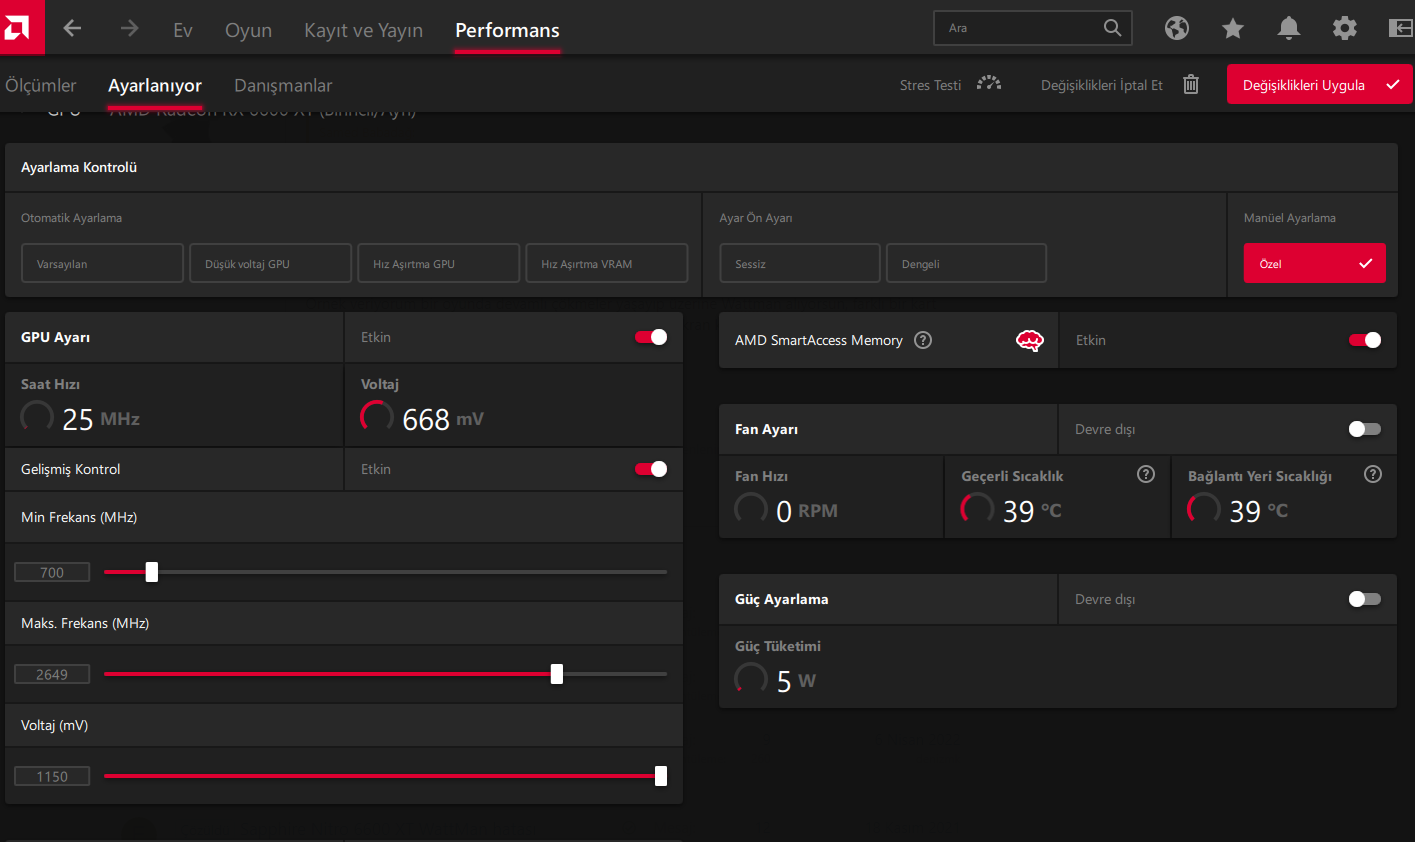Select the Ayarlanıyor tab

155,86
